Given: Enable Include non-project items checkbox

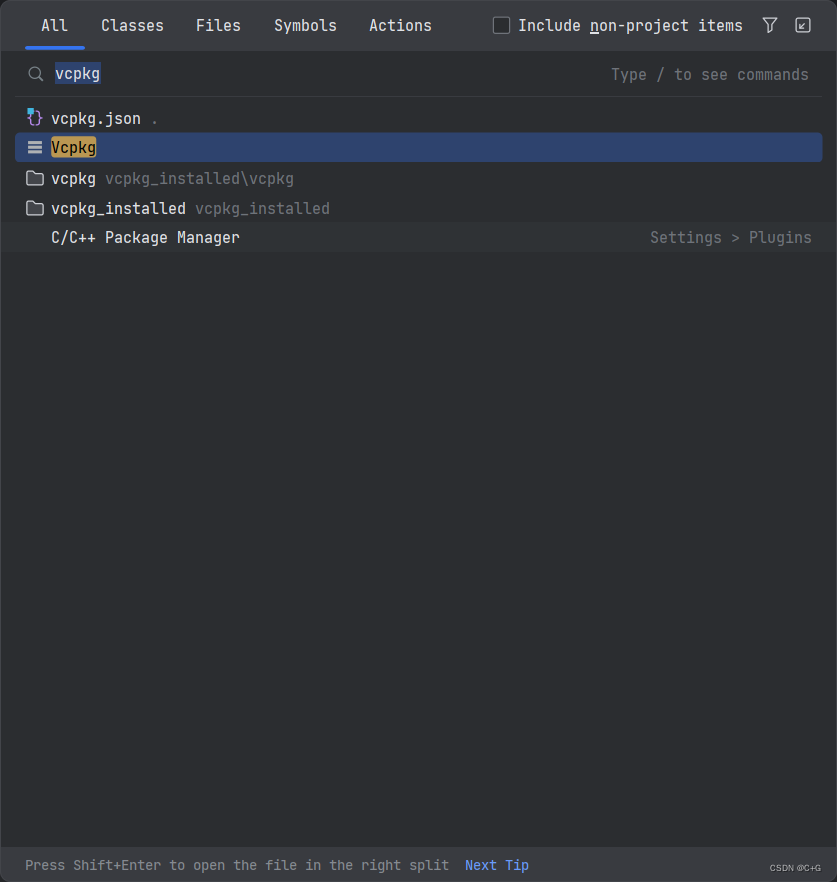Looking at the screenshot, I should click(501, 25).
